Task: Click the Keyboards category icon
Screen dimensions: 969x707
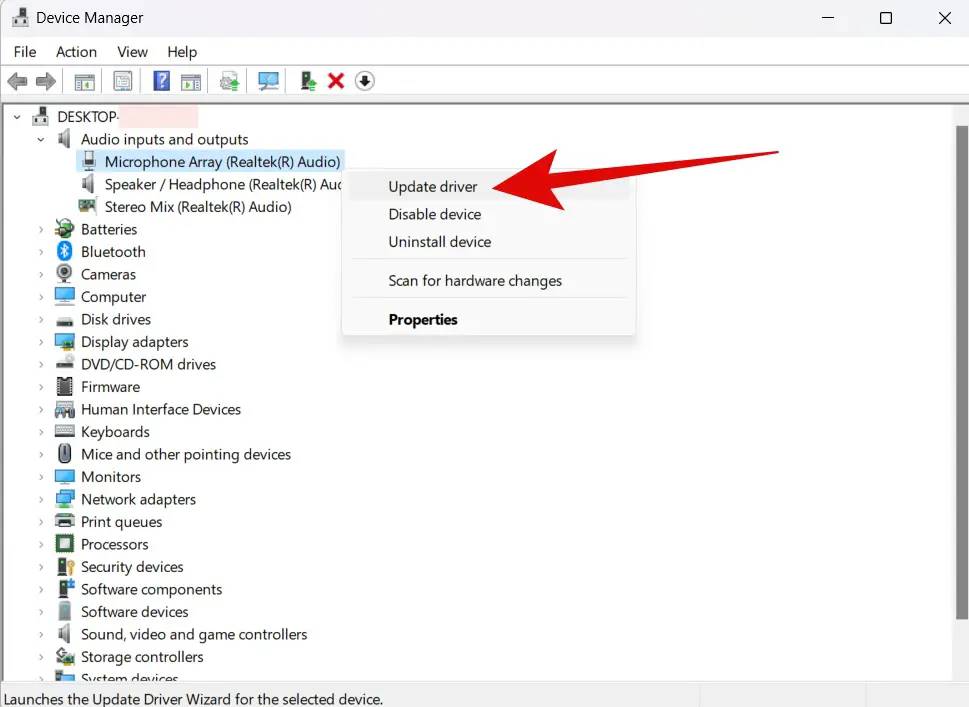Action: point(64,431)
